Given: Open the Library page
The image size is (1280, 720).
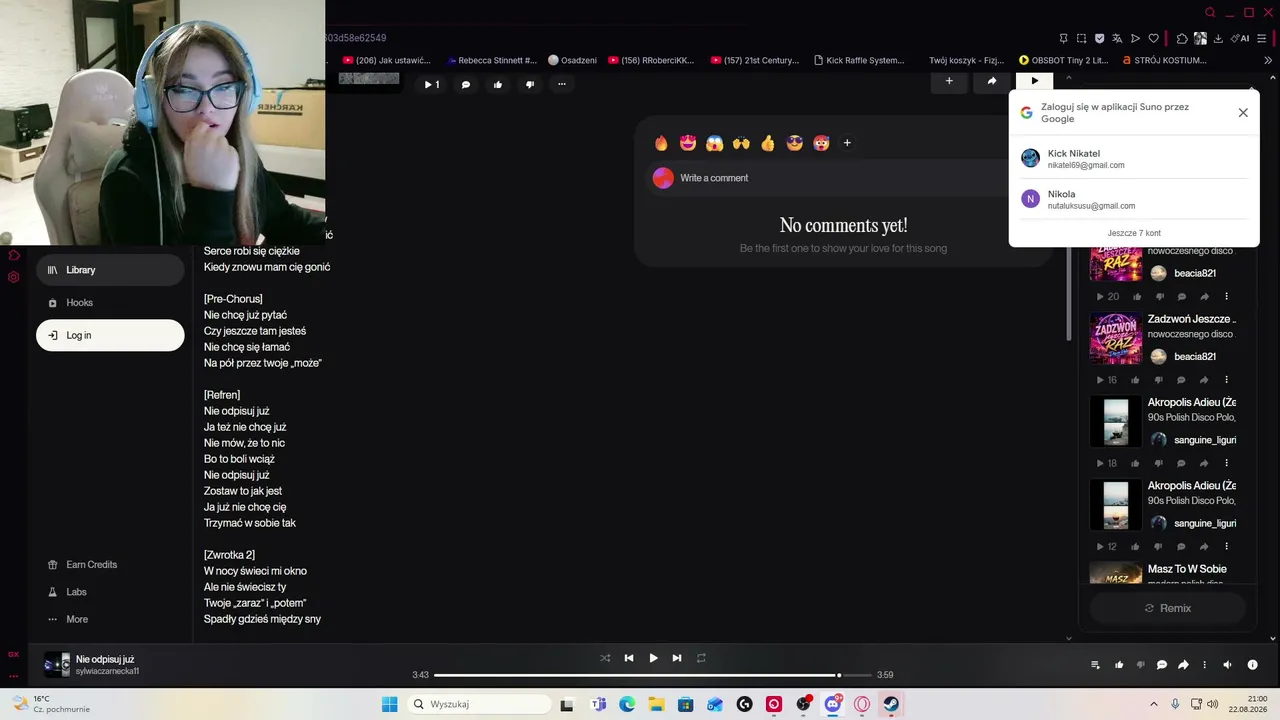Looking at the screenshot, I should (x=110, y=270).
